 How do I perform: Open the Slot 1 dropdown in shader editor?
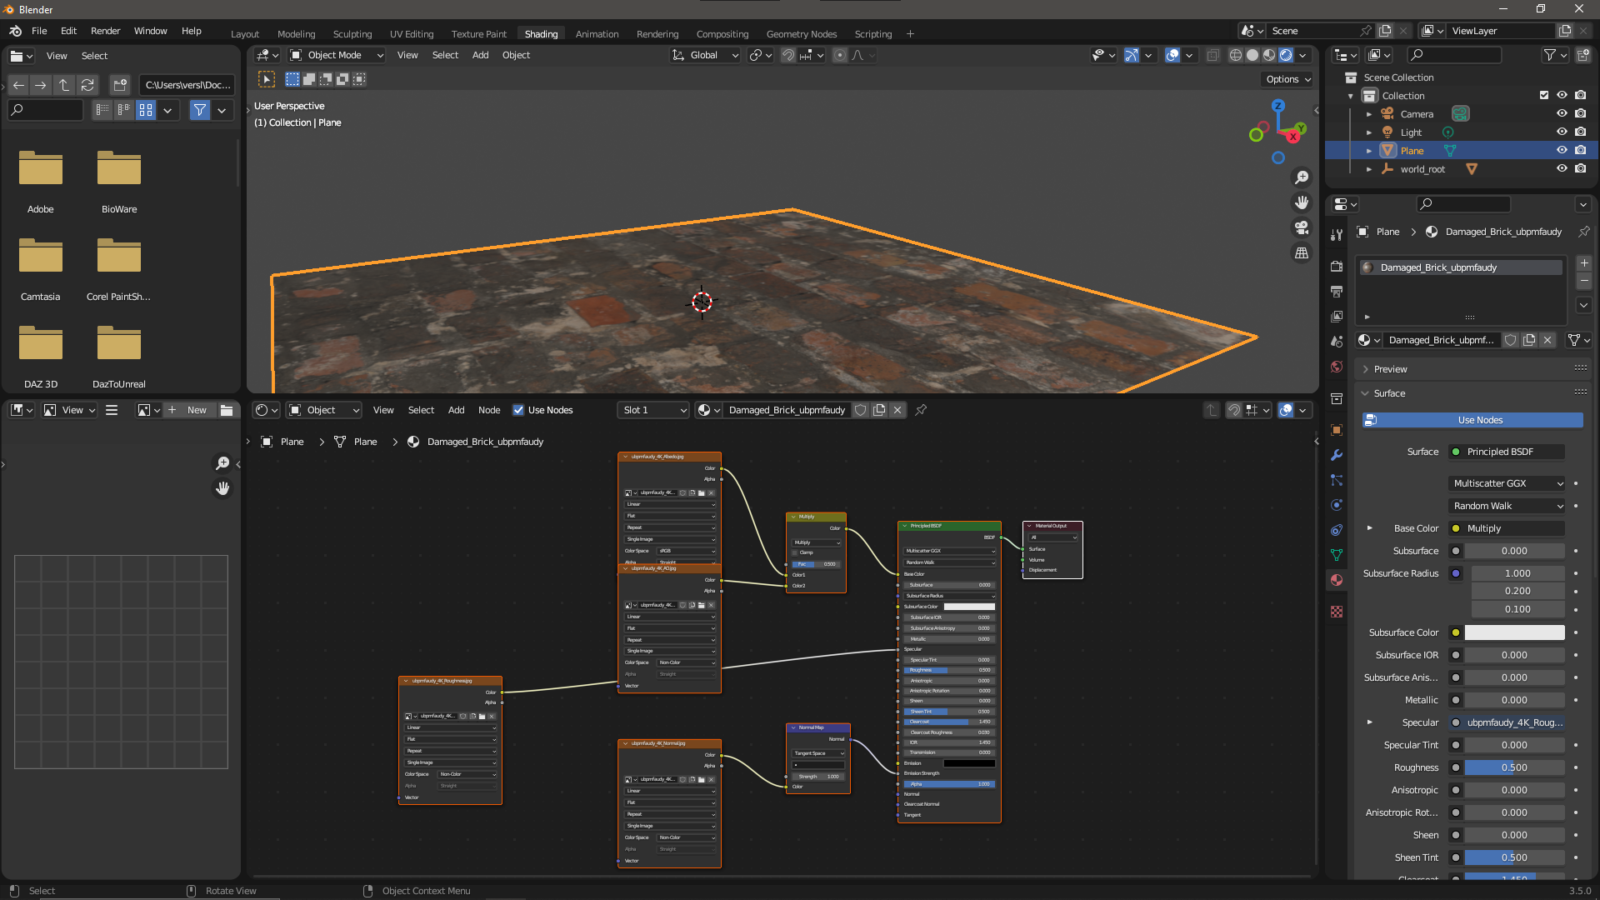[652, 410]
